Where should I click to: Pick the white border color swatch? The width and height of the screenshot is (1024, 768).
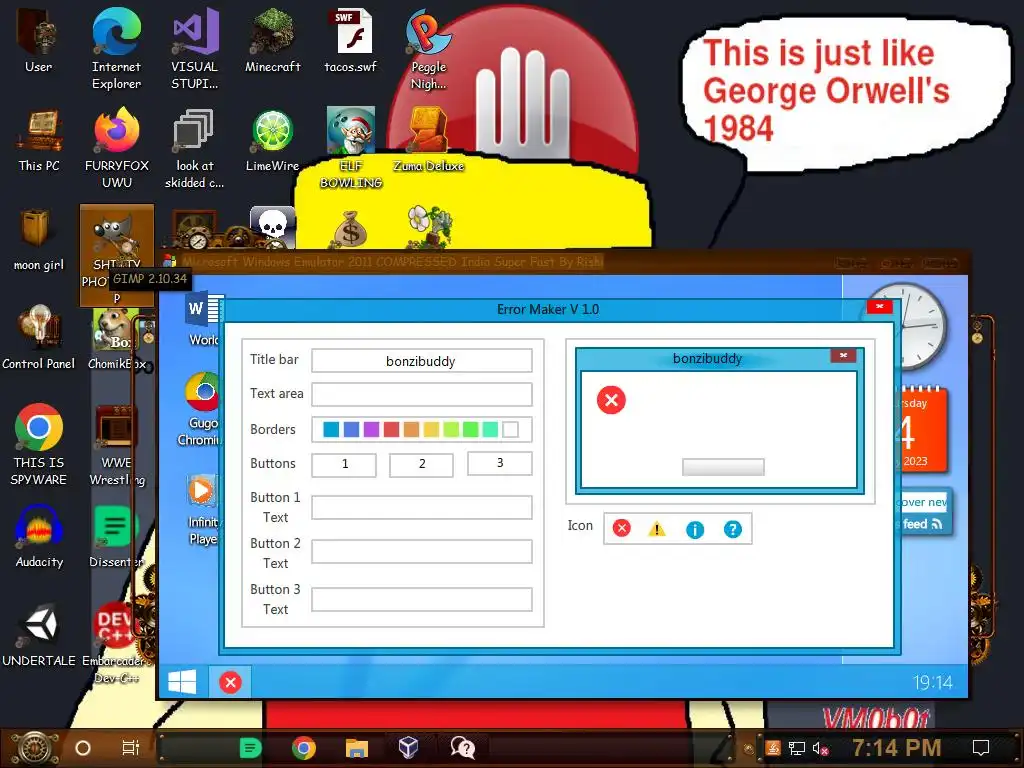click(511, 429)
